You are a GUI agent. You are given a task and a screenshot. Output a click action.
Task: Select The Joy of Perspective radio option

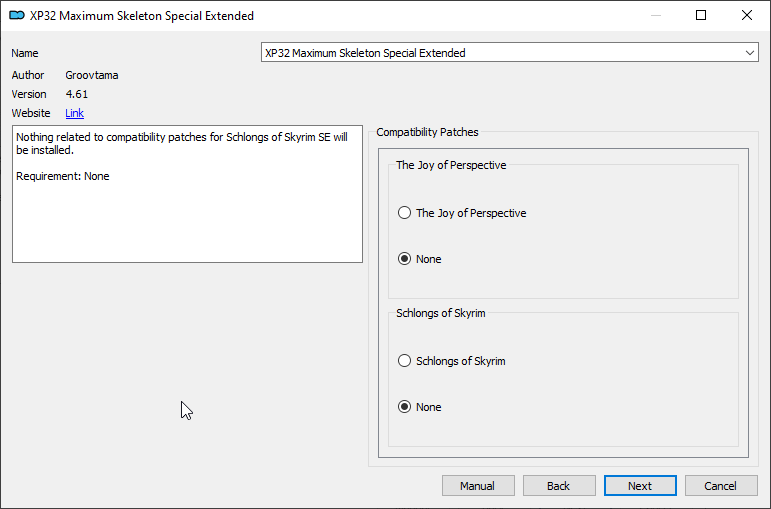(405, 213)
